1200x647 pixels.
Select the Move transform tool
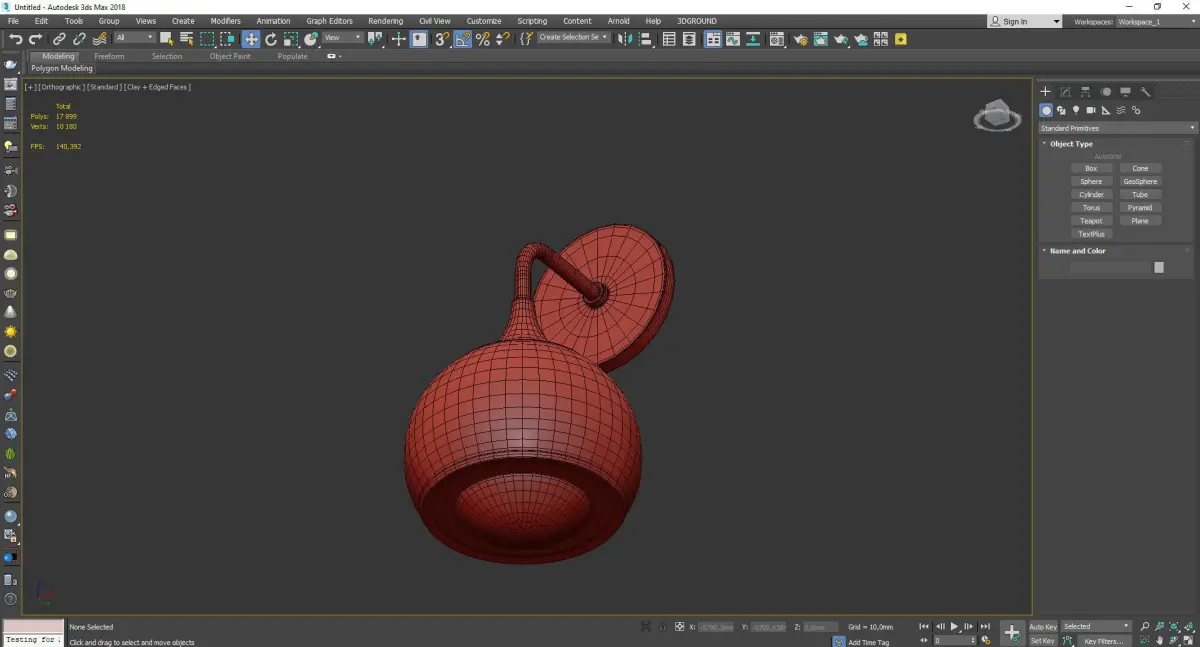click(250, 39)
